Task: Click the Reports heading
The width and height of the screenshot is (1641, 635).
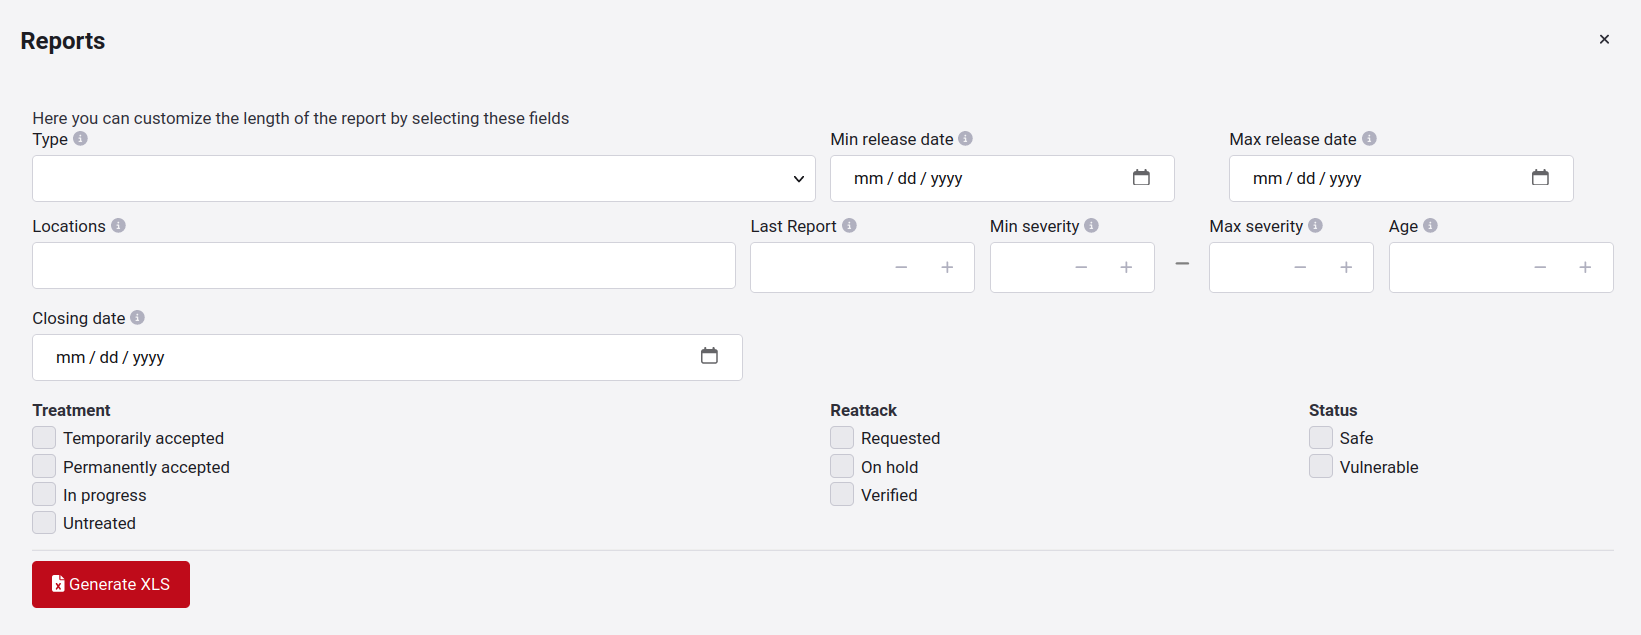Action: click(x=63, y=41)
